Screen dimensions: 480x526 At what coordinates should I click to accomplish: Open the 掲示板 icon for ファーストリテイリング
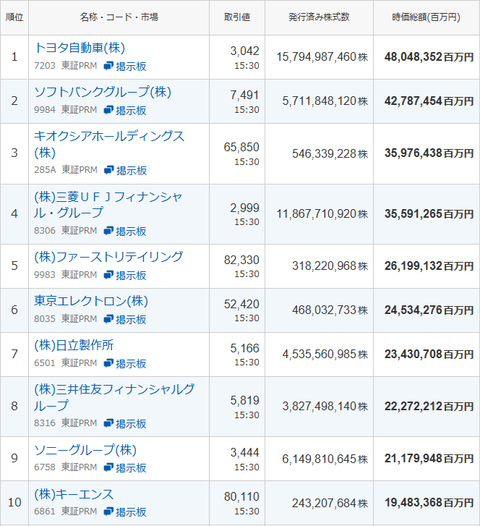[x=125, y=275]
